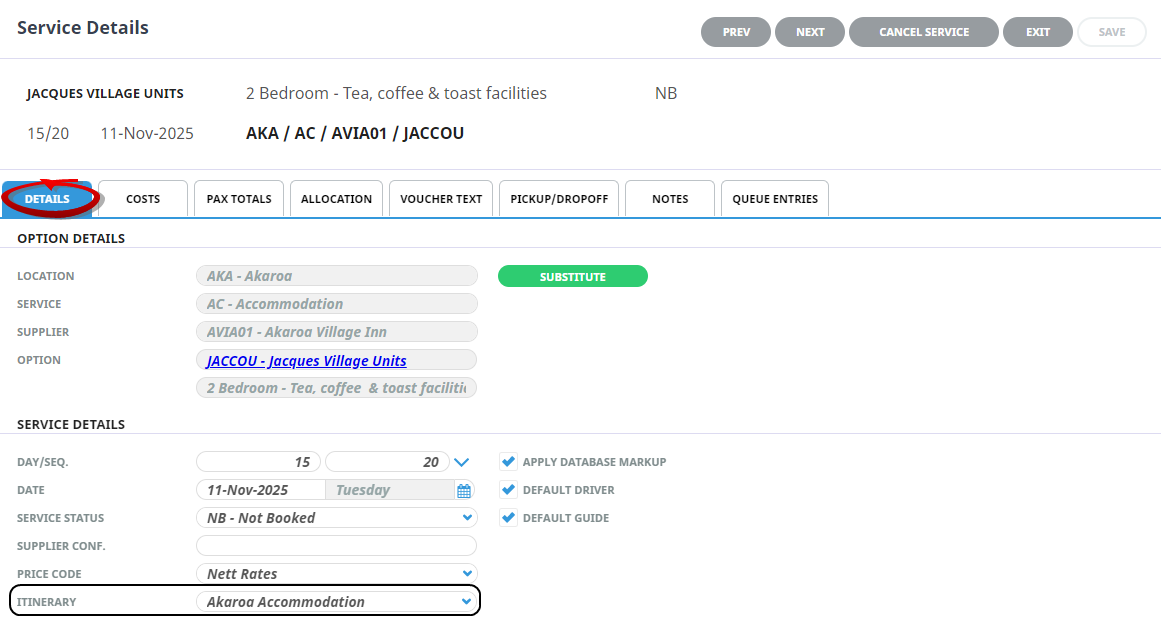Image resolution: width=1161 pixels, height=621 pixels.
Task: Click the header text AKA / AC / AVIA01 / JACCOU
Action: [355, 133]
